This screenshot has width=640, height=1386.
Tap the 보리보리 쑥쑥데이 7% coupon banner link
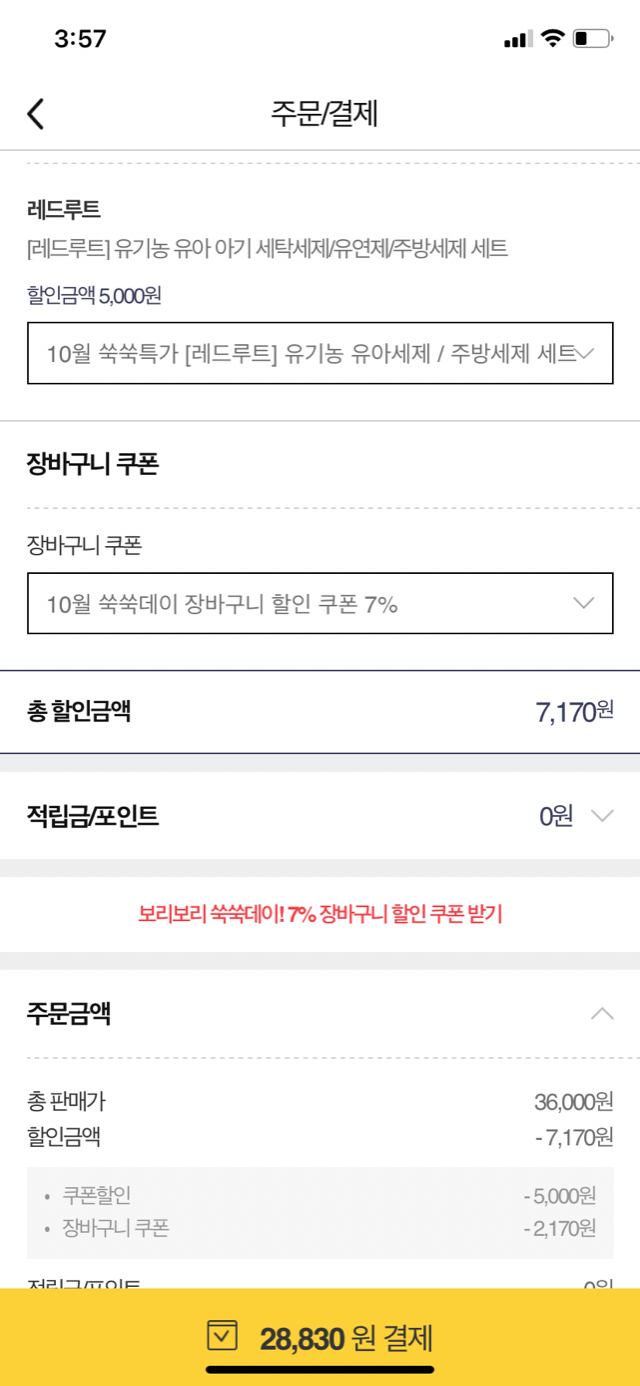(x=320, y=914)
